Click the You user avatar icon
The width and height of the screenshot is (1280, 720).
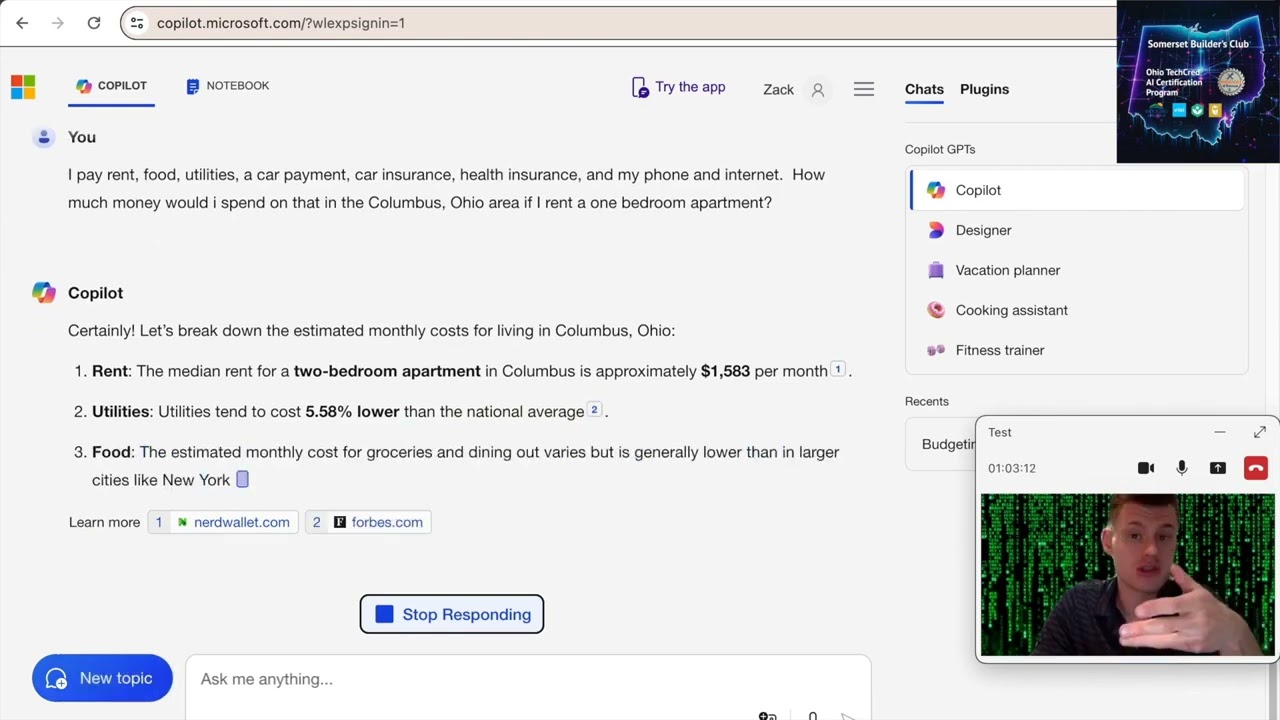[43, 137]
